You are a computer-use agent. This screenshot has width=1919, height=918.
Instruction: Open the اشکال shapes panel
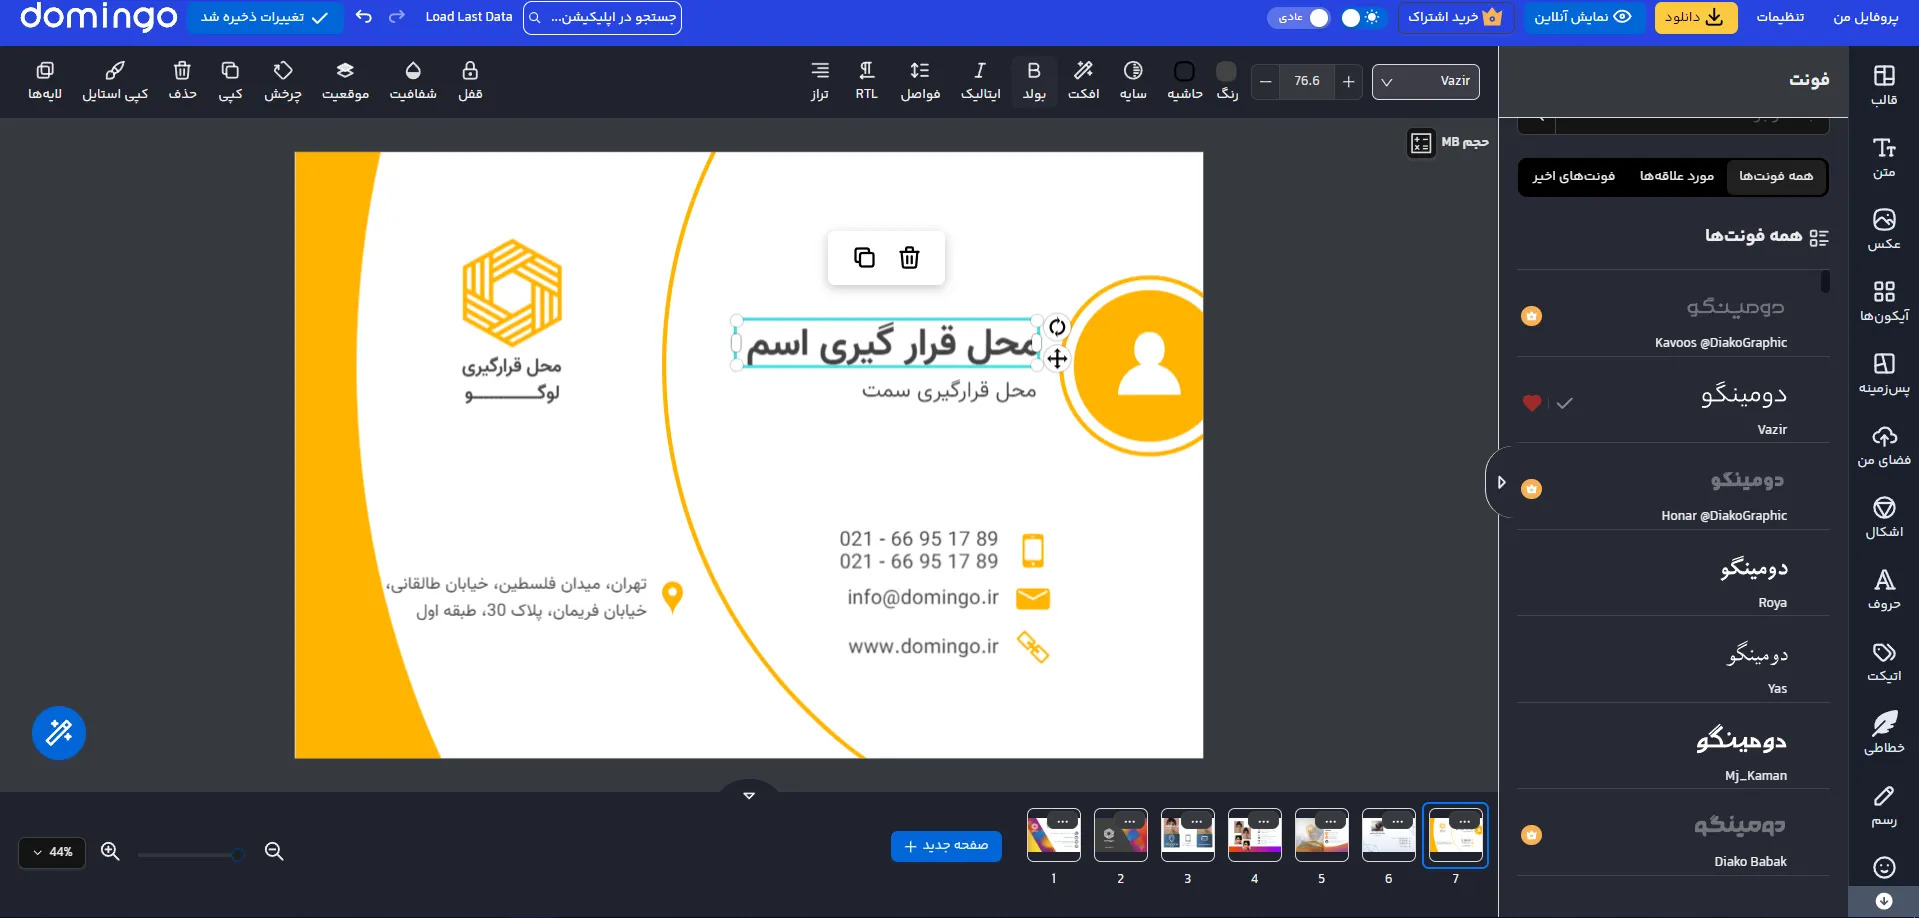coord(1884,517)
